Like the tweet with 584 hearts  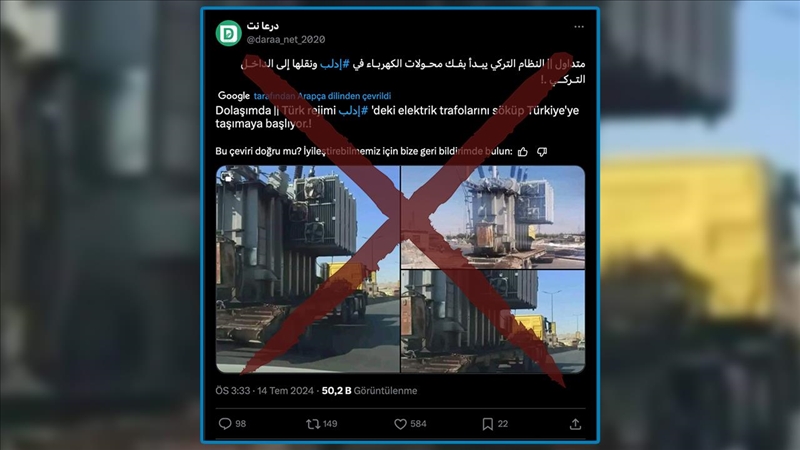tap(401, 424)
